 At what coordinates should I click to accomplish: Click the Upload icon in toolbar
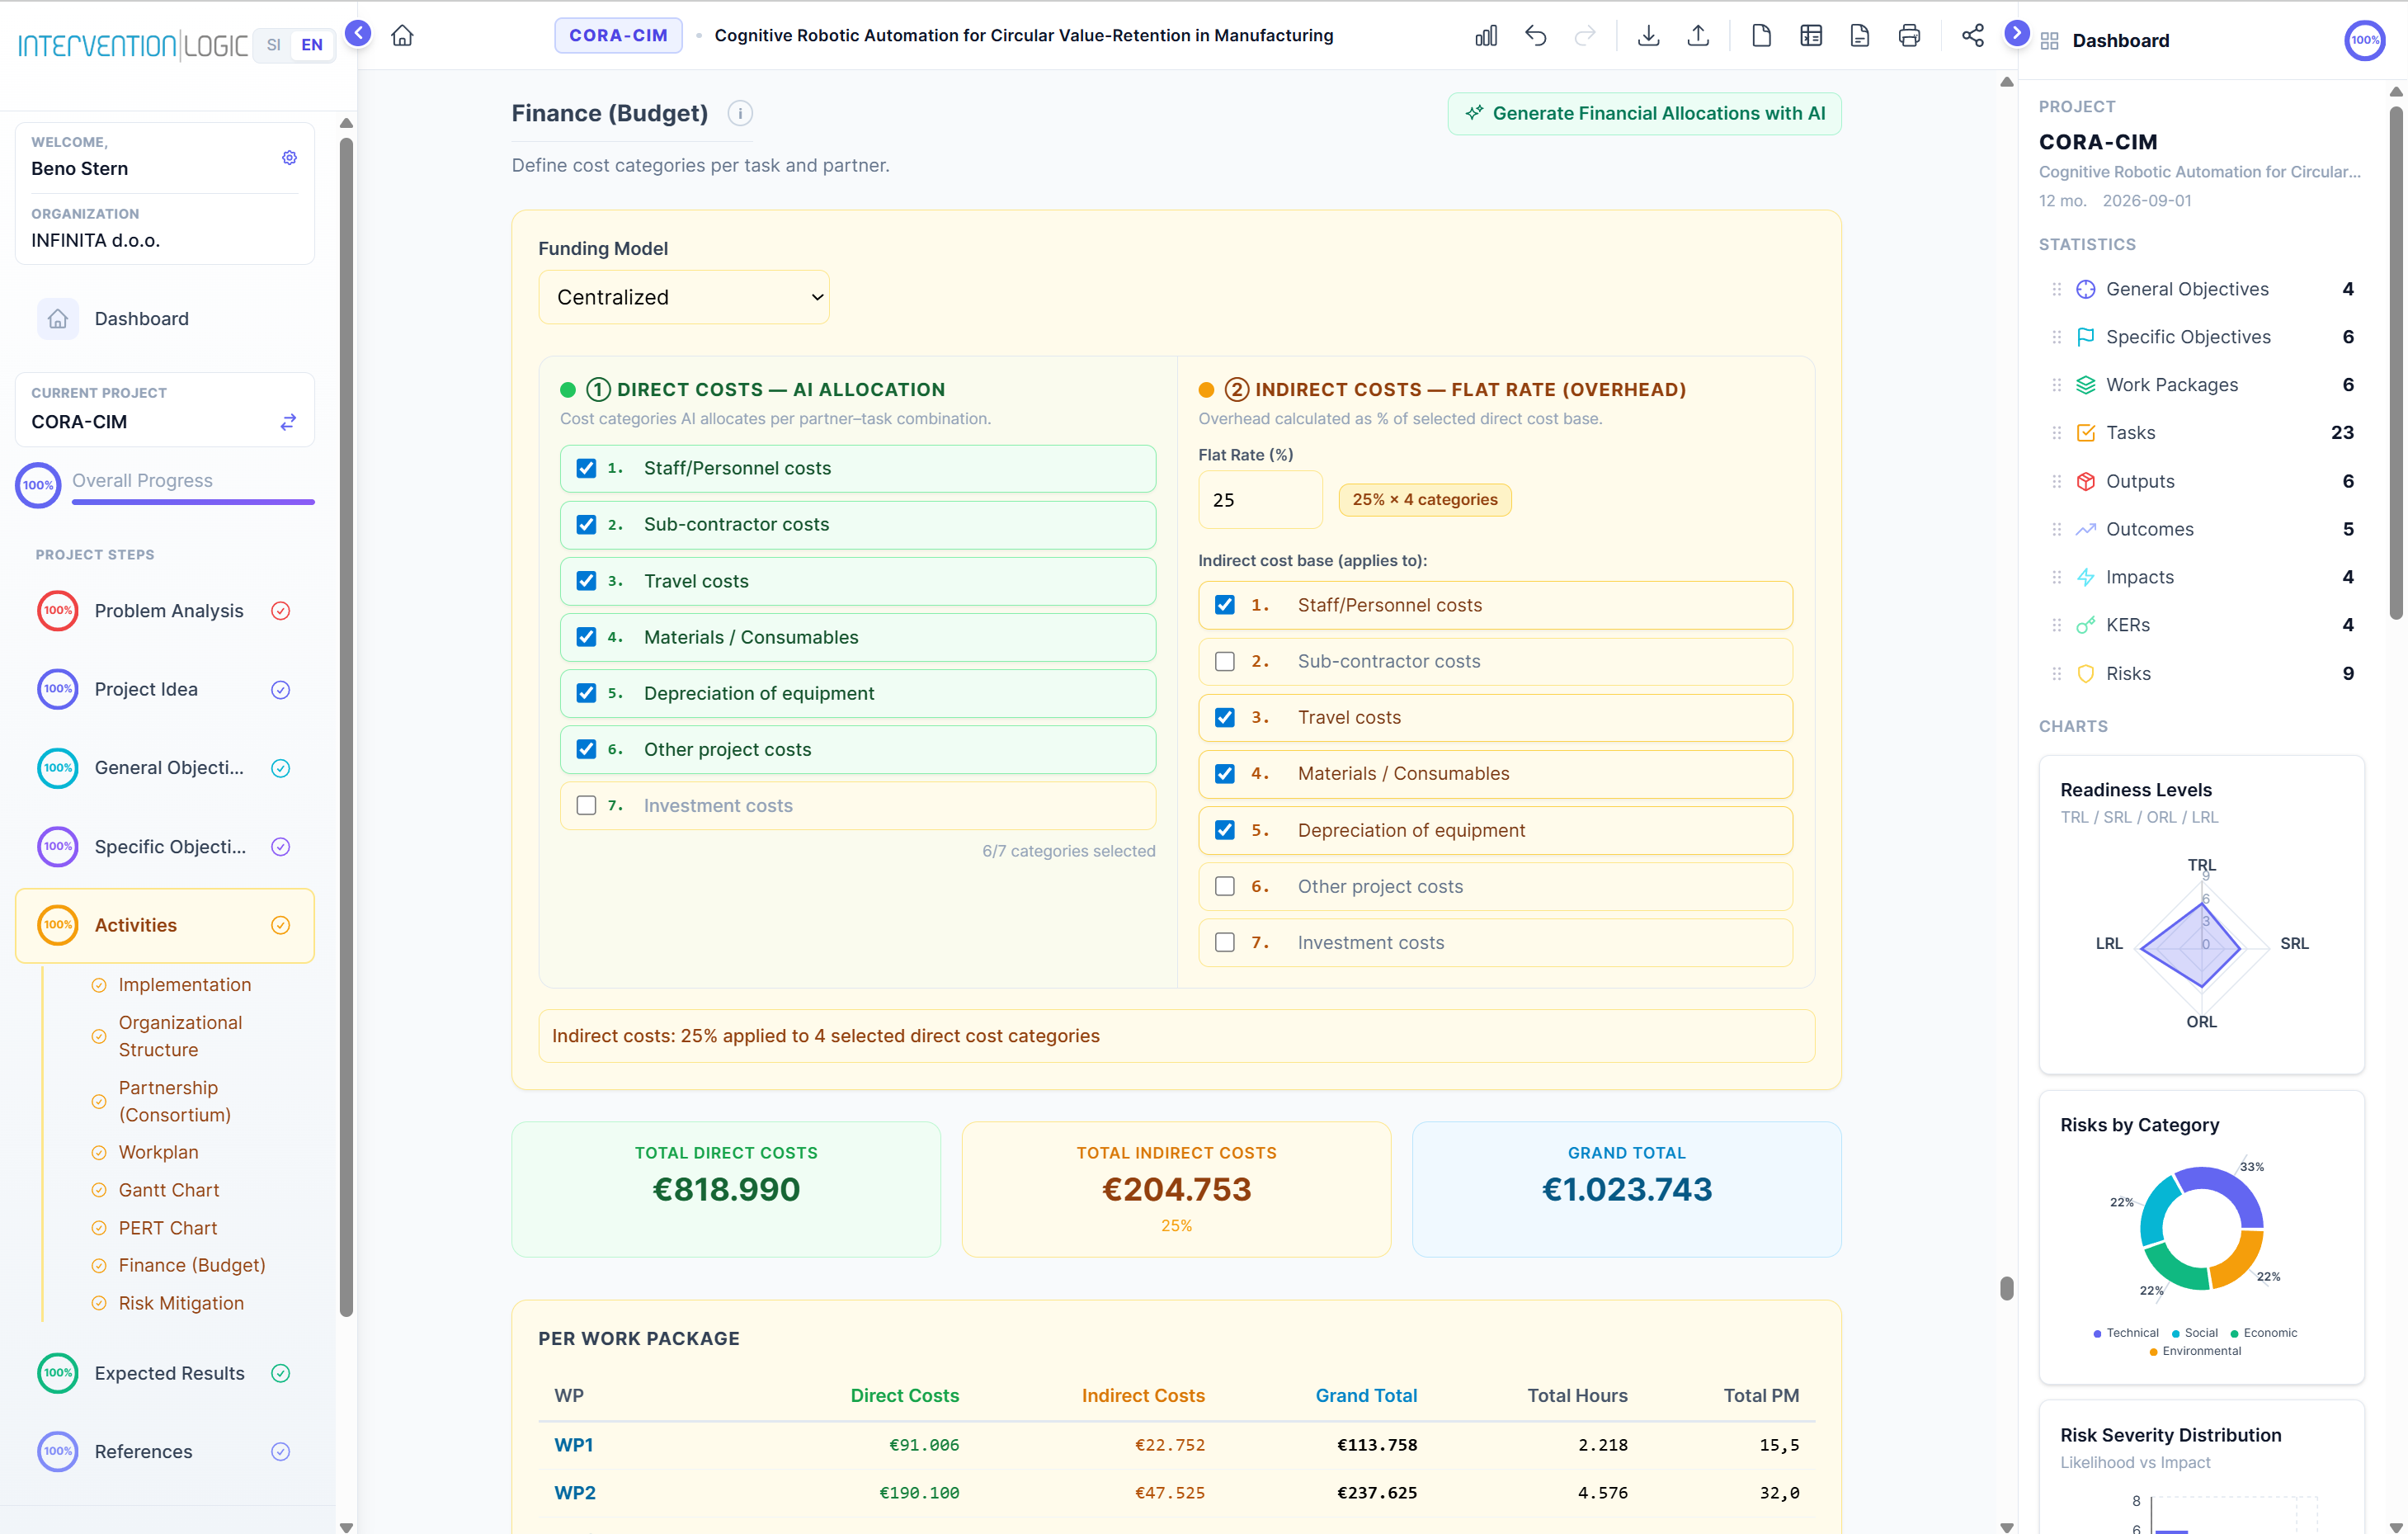coord(1697,36)
